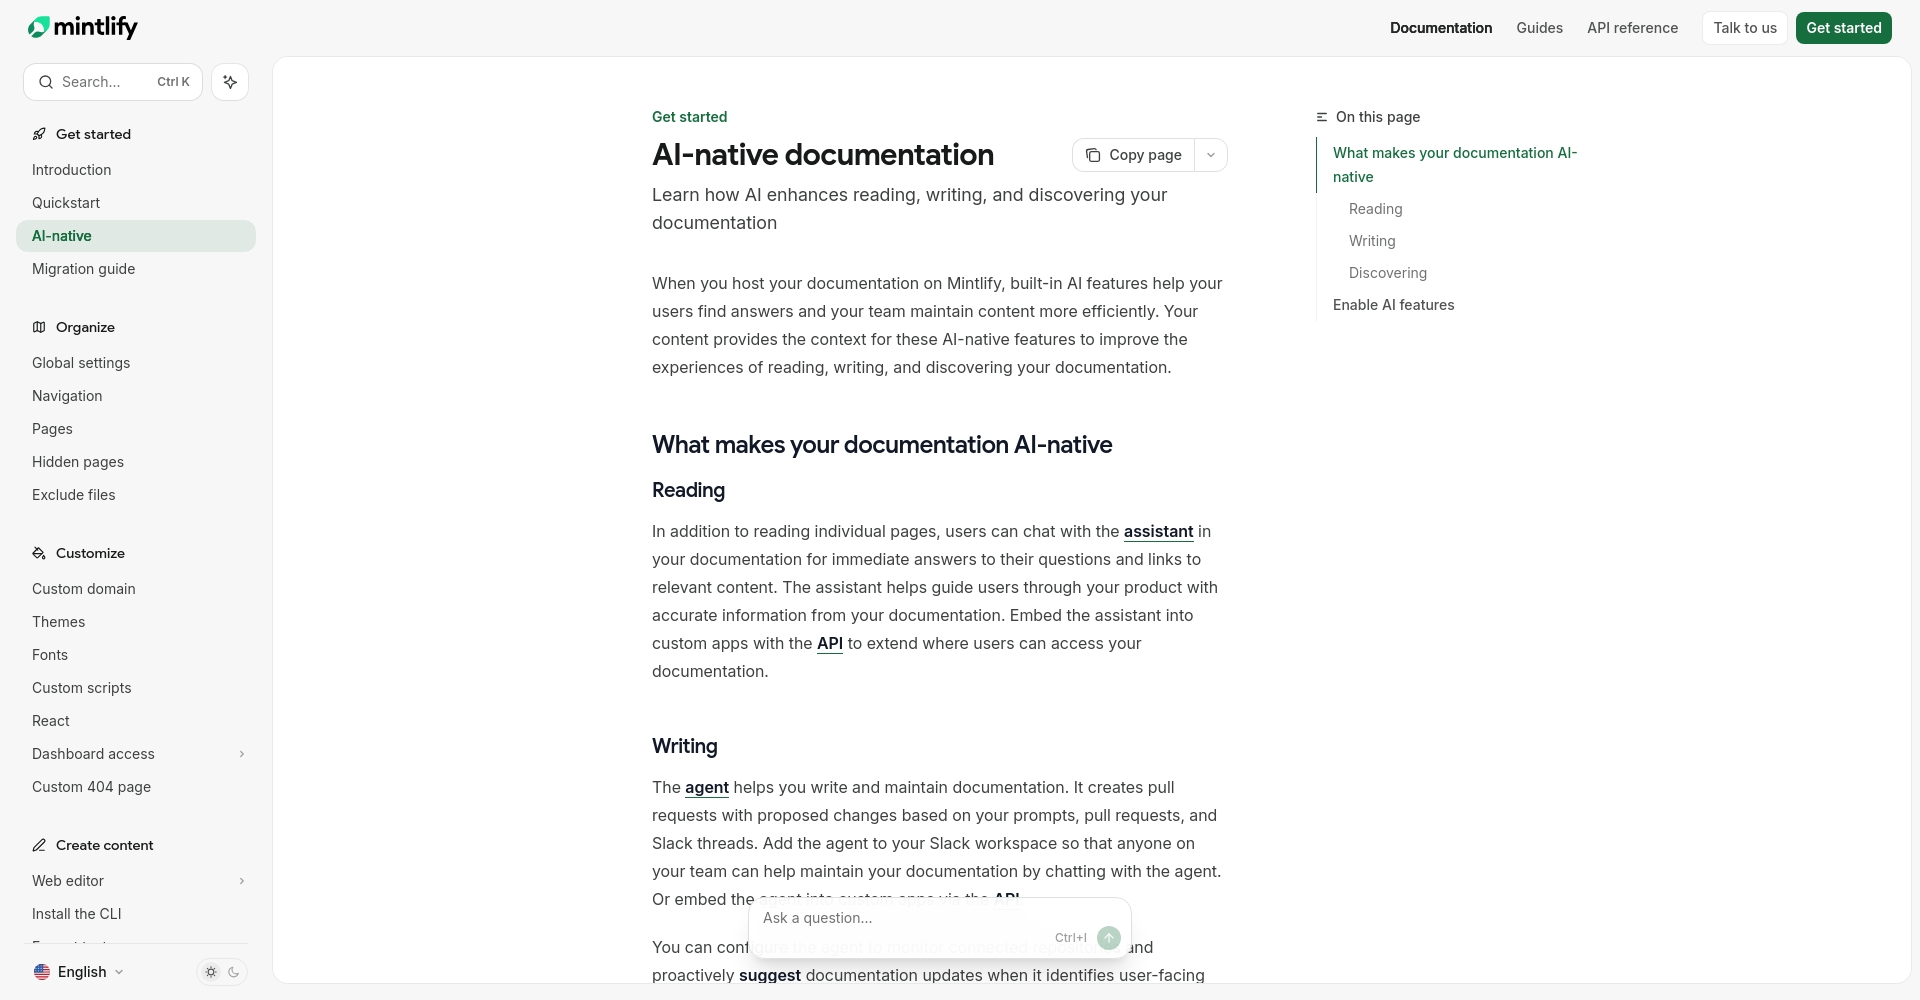Switch to dark mode moon icon
The image size is (1920, 1000).
coord(234,972)
